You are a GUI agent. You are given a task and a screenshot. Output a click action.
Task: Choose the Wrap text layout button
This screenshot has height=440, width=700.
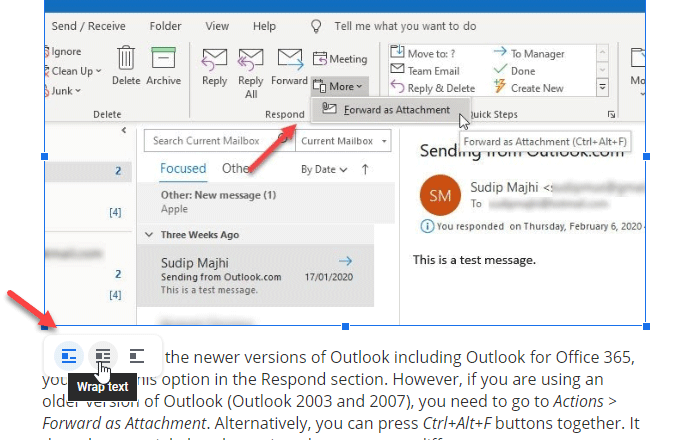[x=103, y=356]
